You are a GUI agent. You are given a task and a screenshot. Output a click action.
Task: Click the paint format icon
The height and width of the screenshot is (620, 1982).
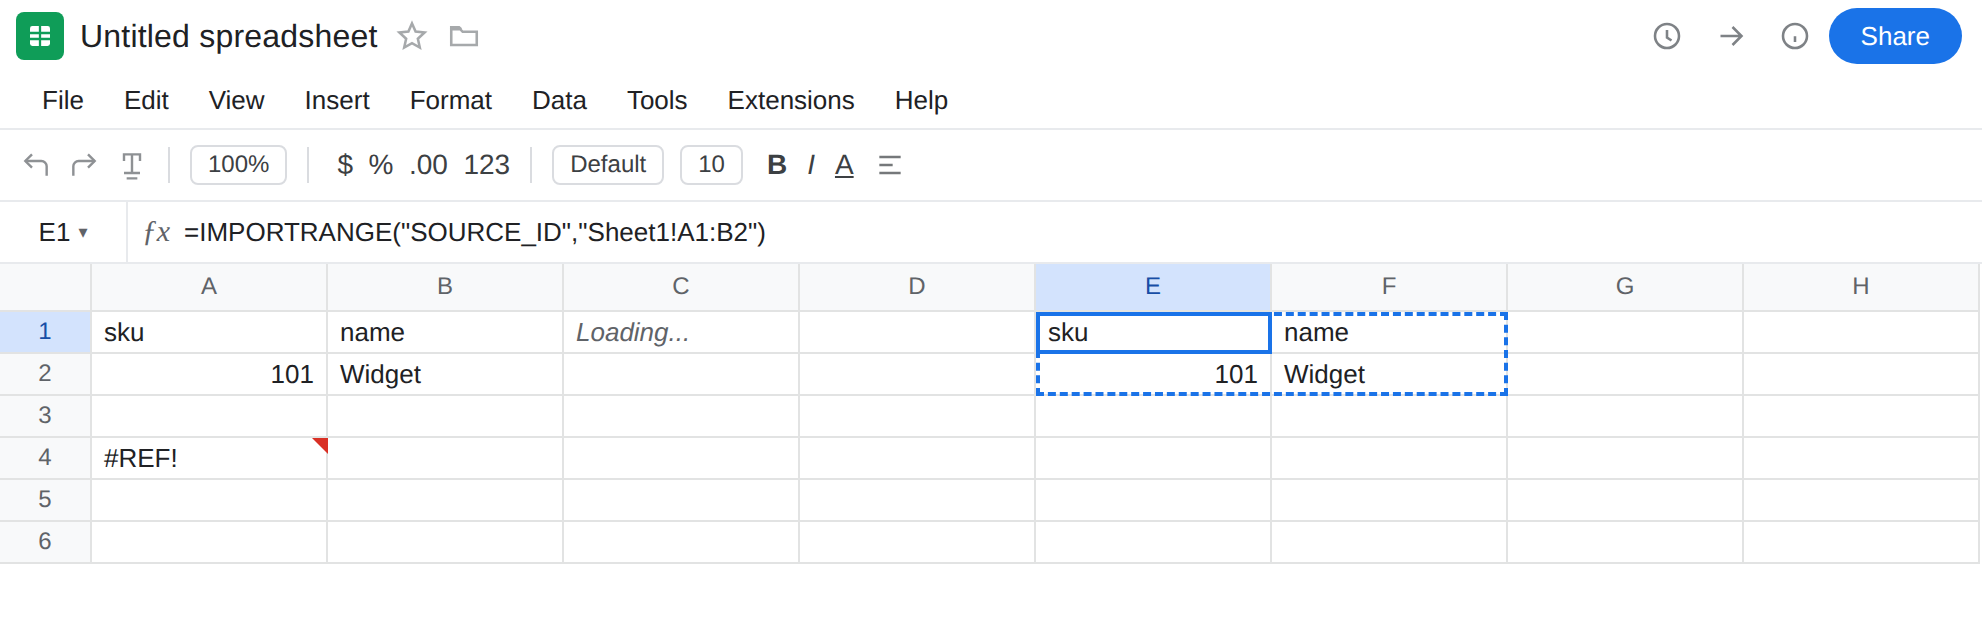132,165
